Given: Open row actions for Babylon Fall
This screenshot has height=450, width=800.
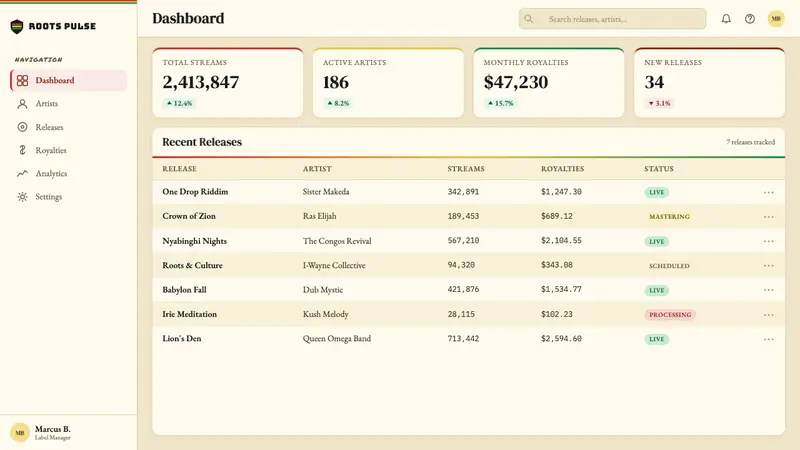Looking at the screenshot, I should point(768,290).
